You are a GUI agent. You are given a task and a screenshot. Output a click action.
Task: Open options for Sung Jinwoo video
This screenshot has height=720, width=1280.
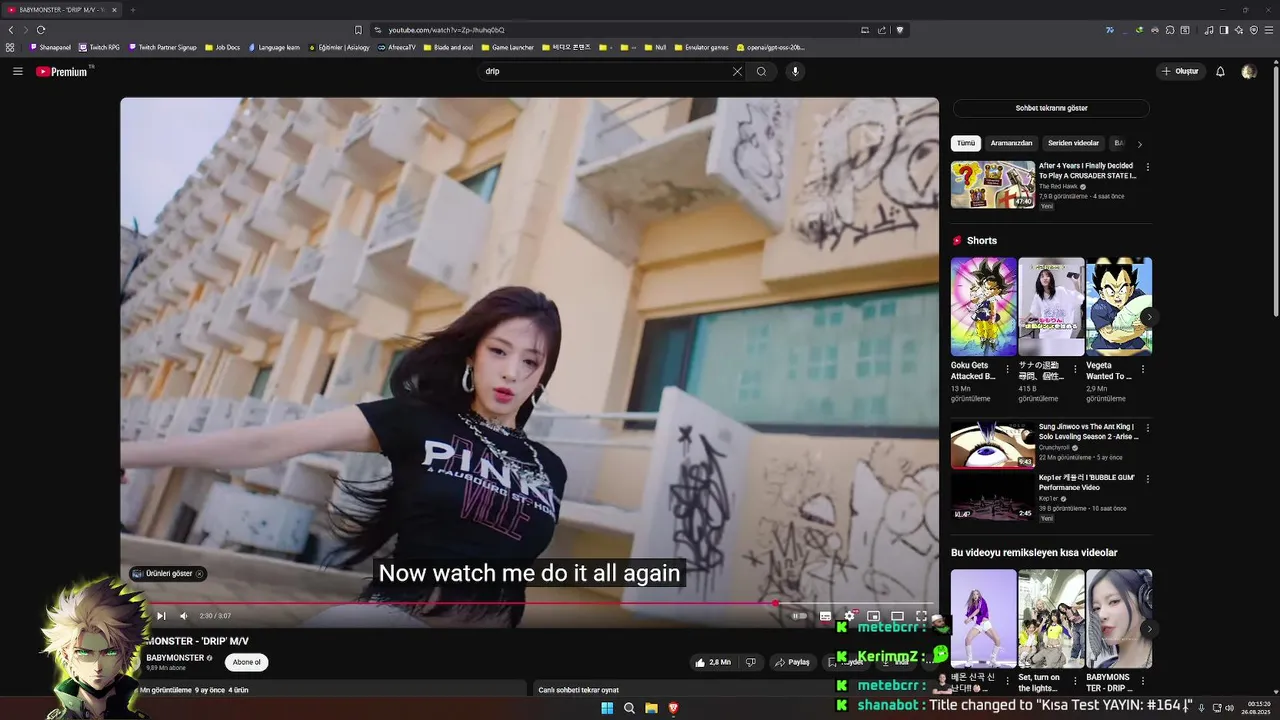pos(1147,427)
